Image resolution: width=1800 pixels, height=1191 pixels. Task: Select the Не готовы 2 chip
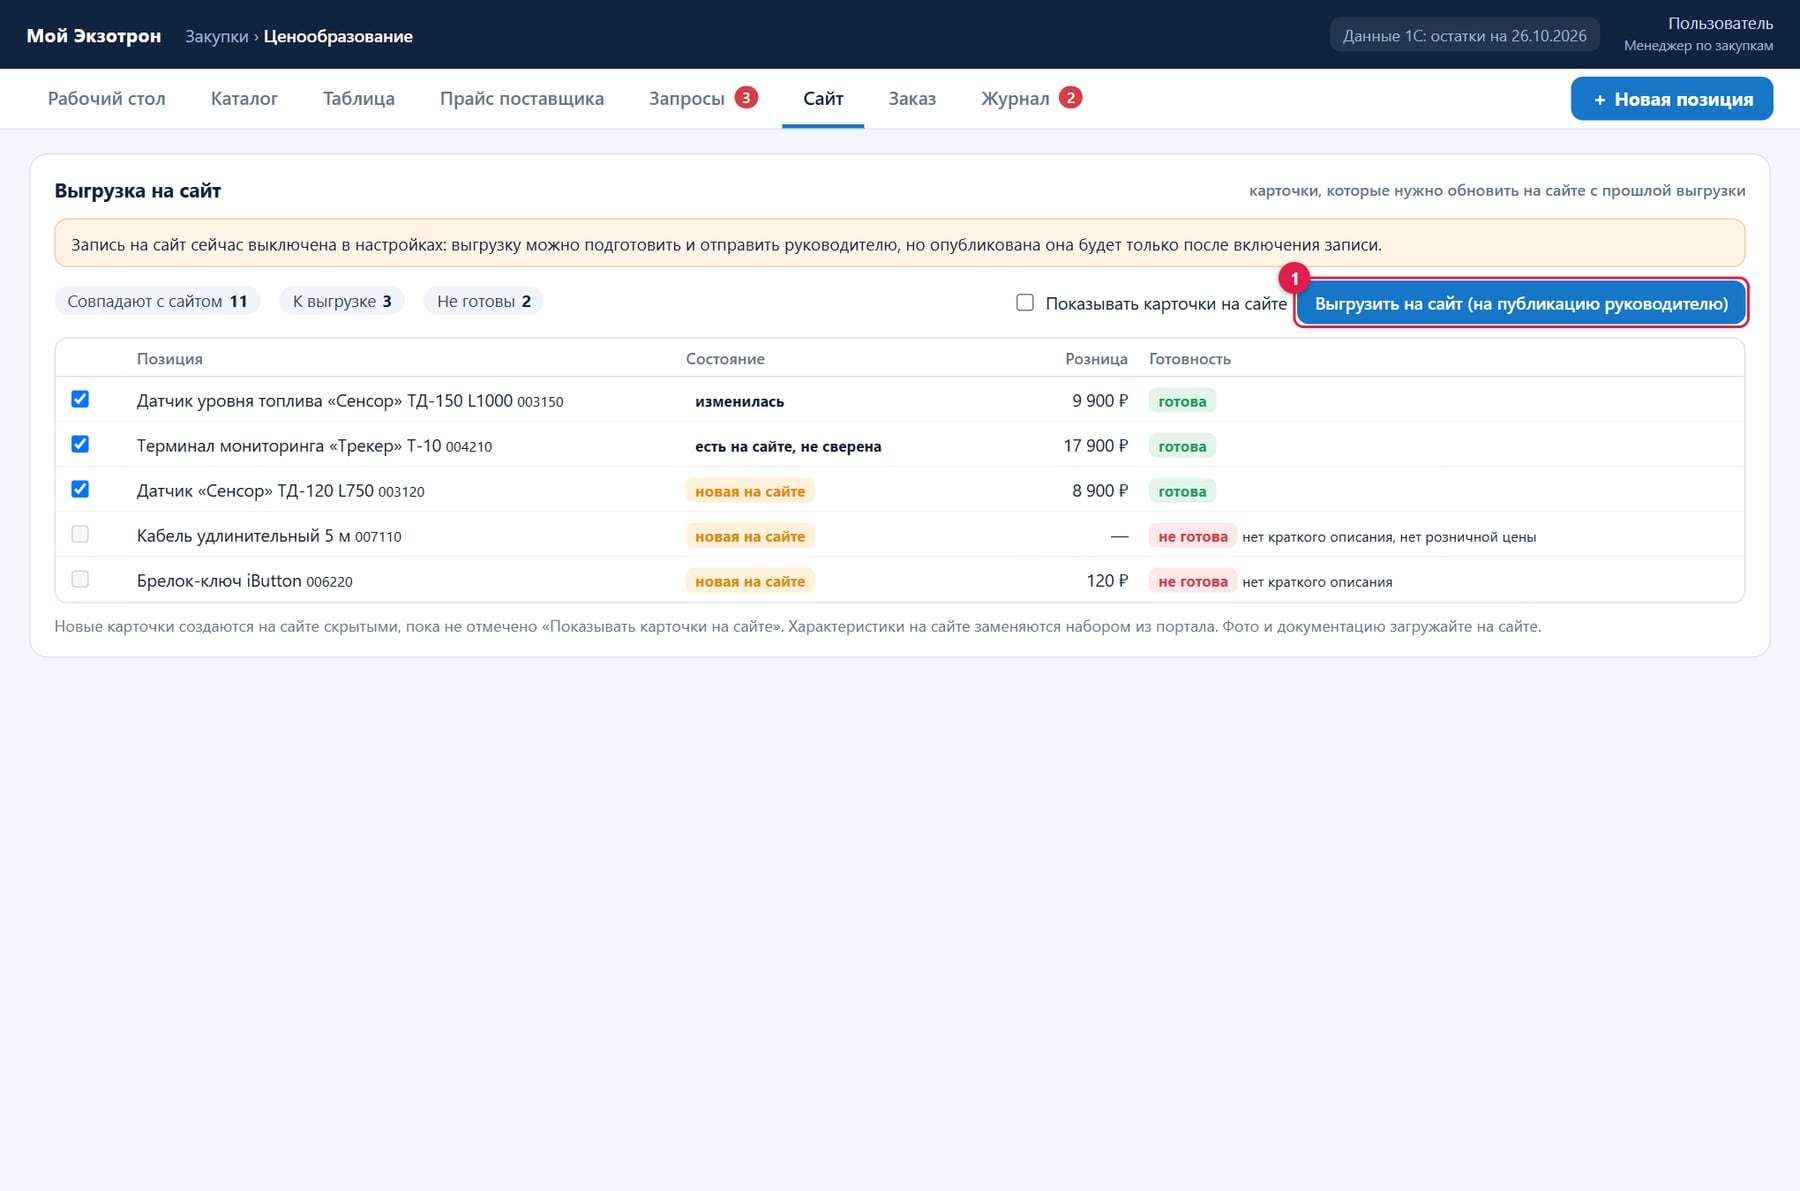tap(484, 301)
